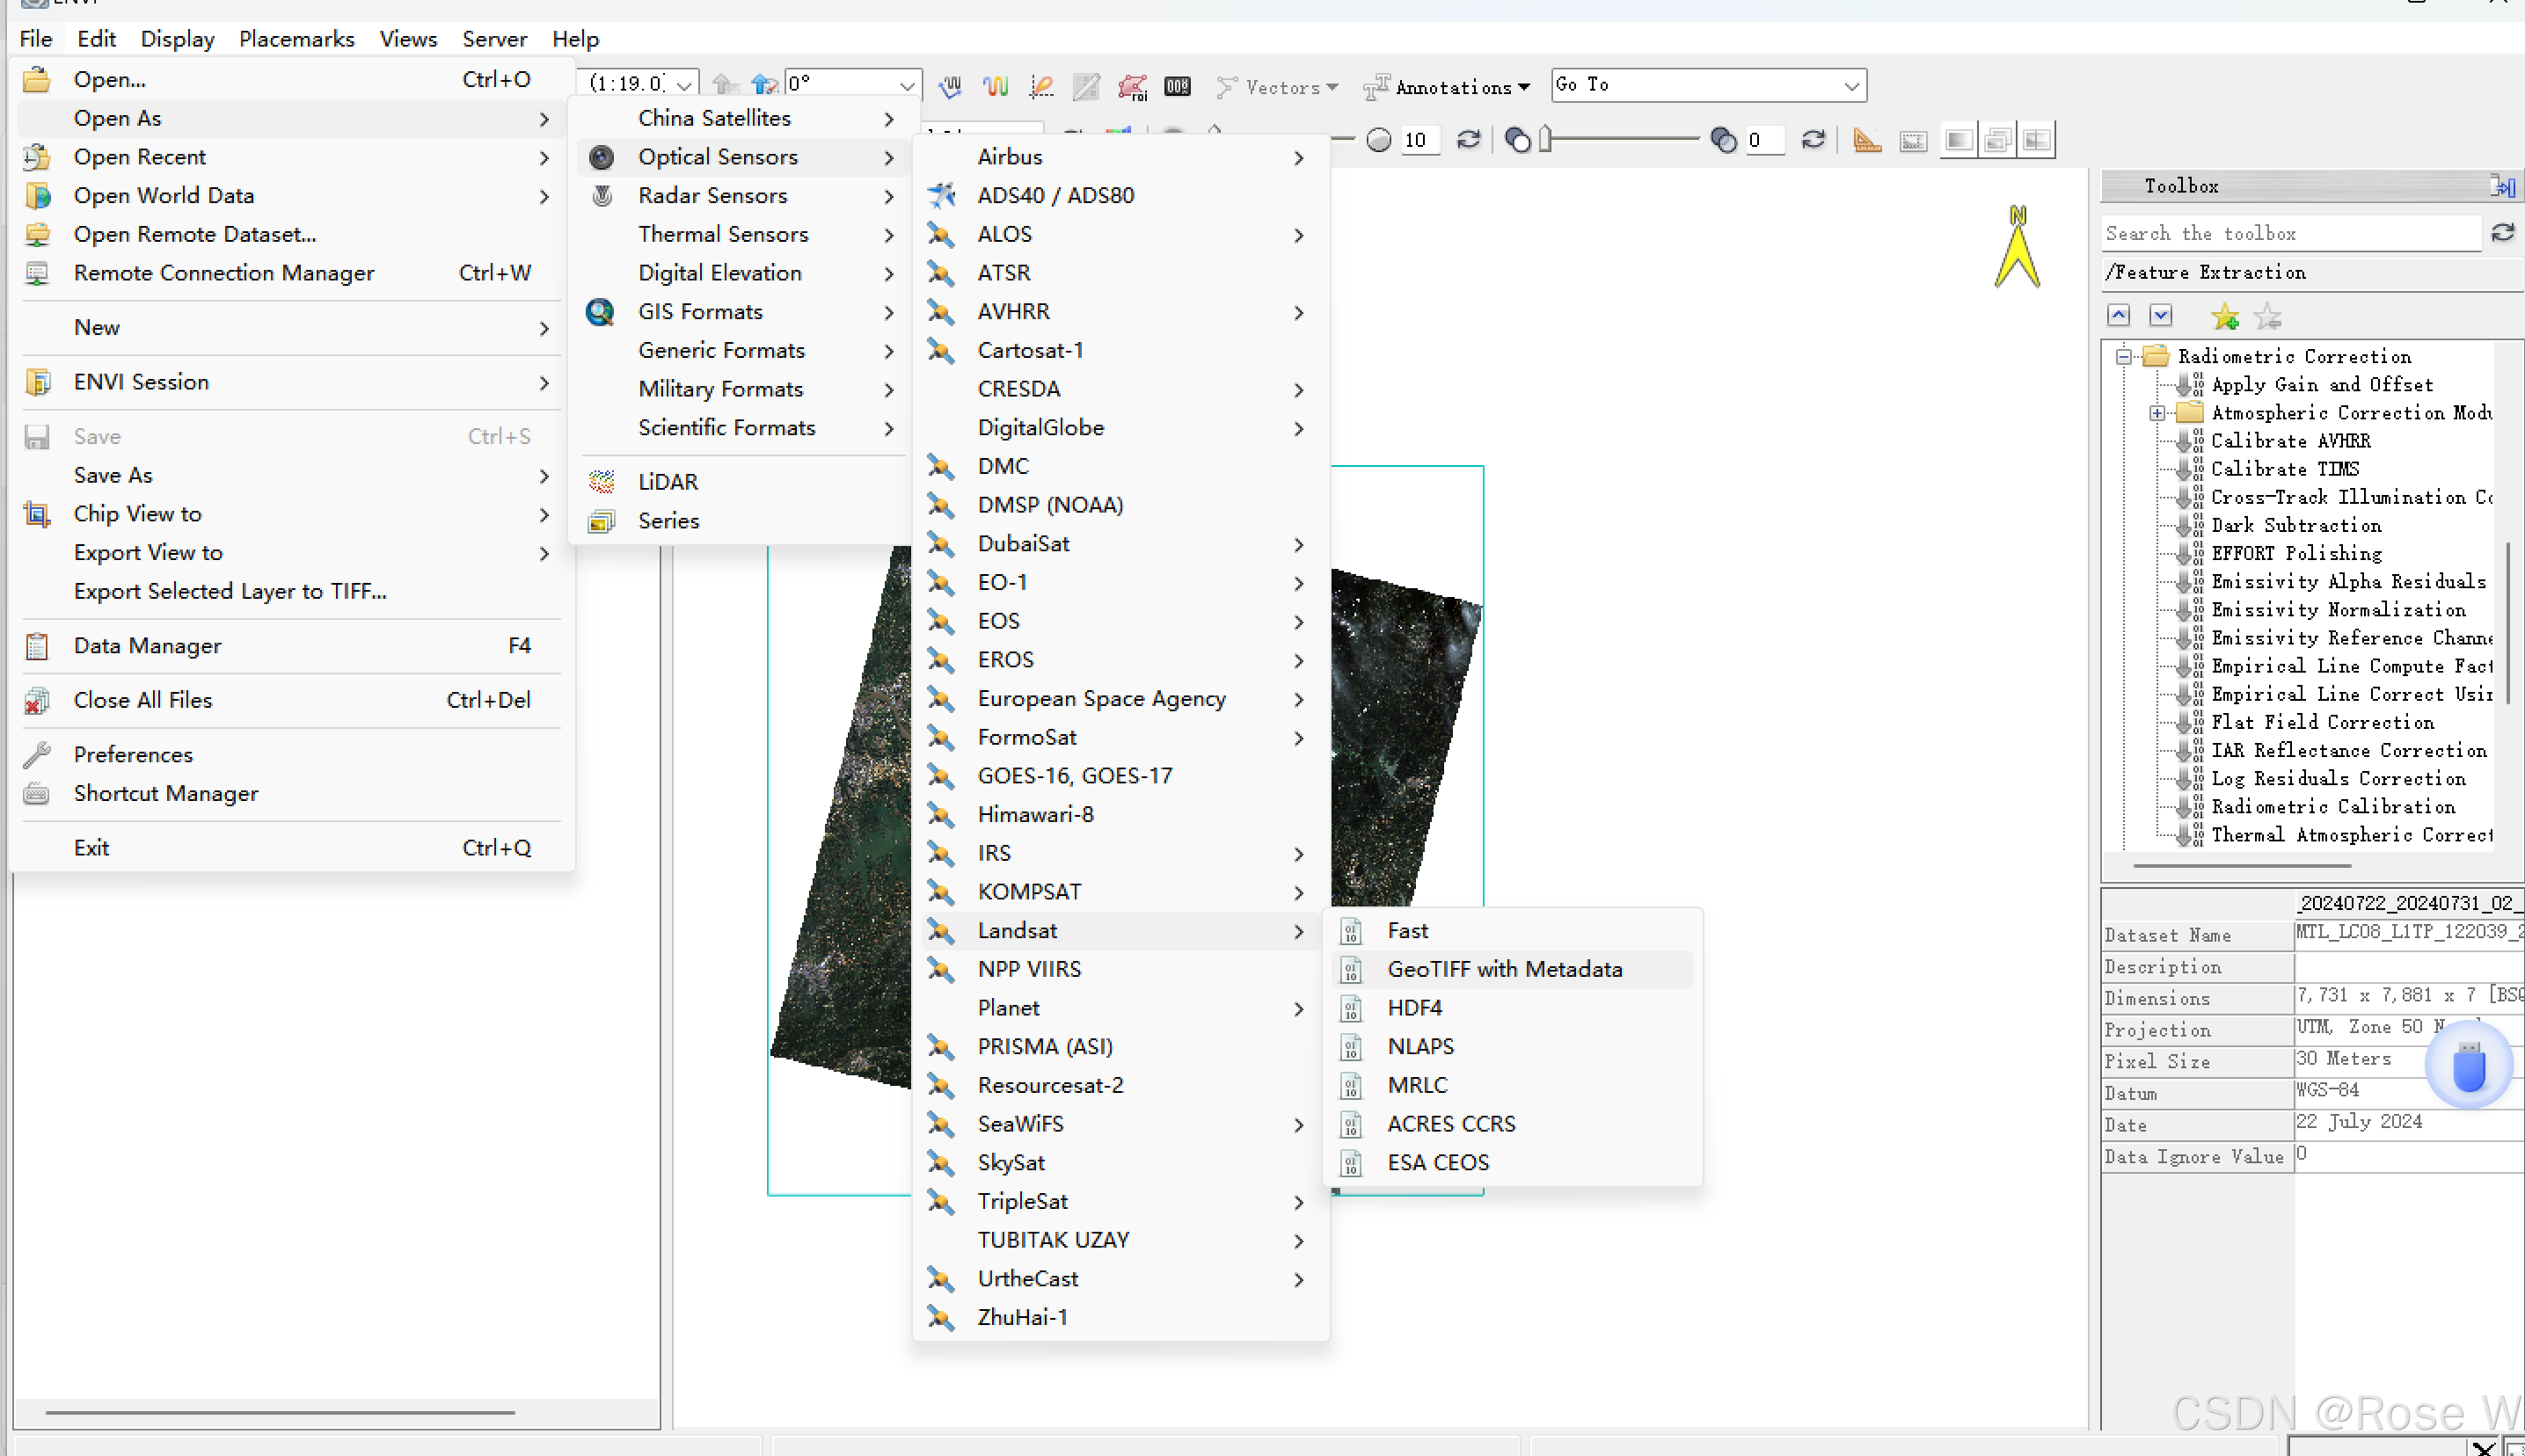Click the spectral profile icon
Viewport: 2525px width, 1456px height.
coord(995,86)
